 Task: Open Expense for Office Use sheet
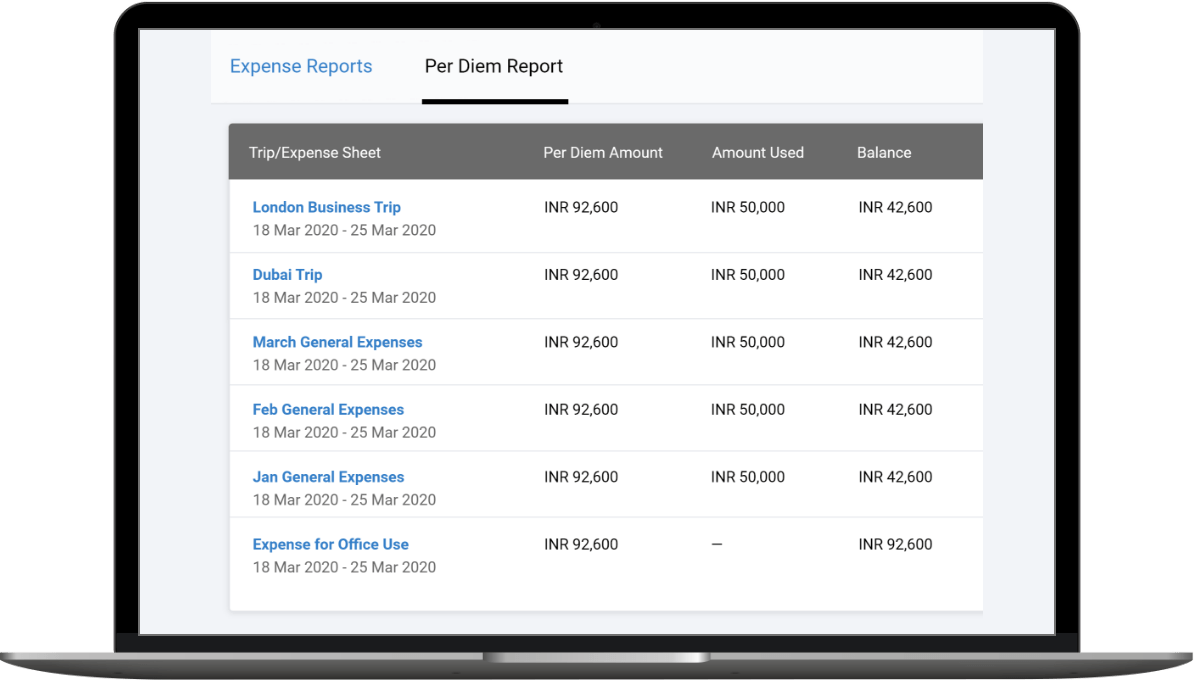(x=330, y=544)
